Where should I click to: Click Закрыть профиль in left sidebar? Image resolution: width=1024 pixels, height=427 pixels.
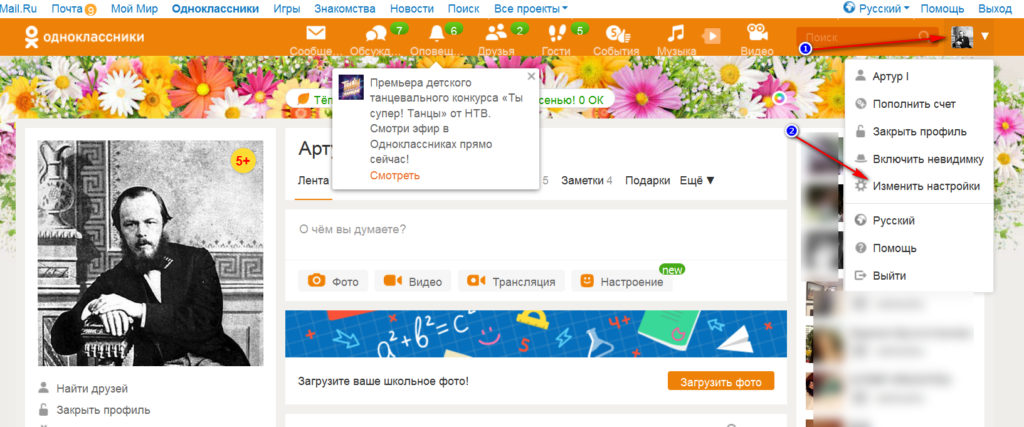point(103,410)
